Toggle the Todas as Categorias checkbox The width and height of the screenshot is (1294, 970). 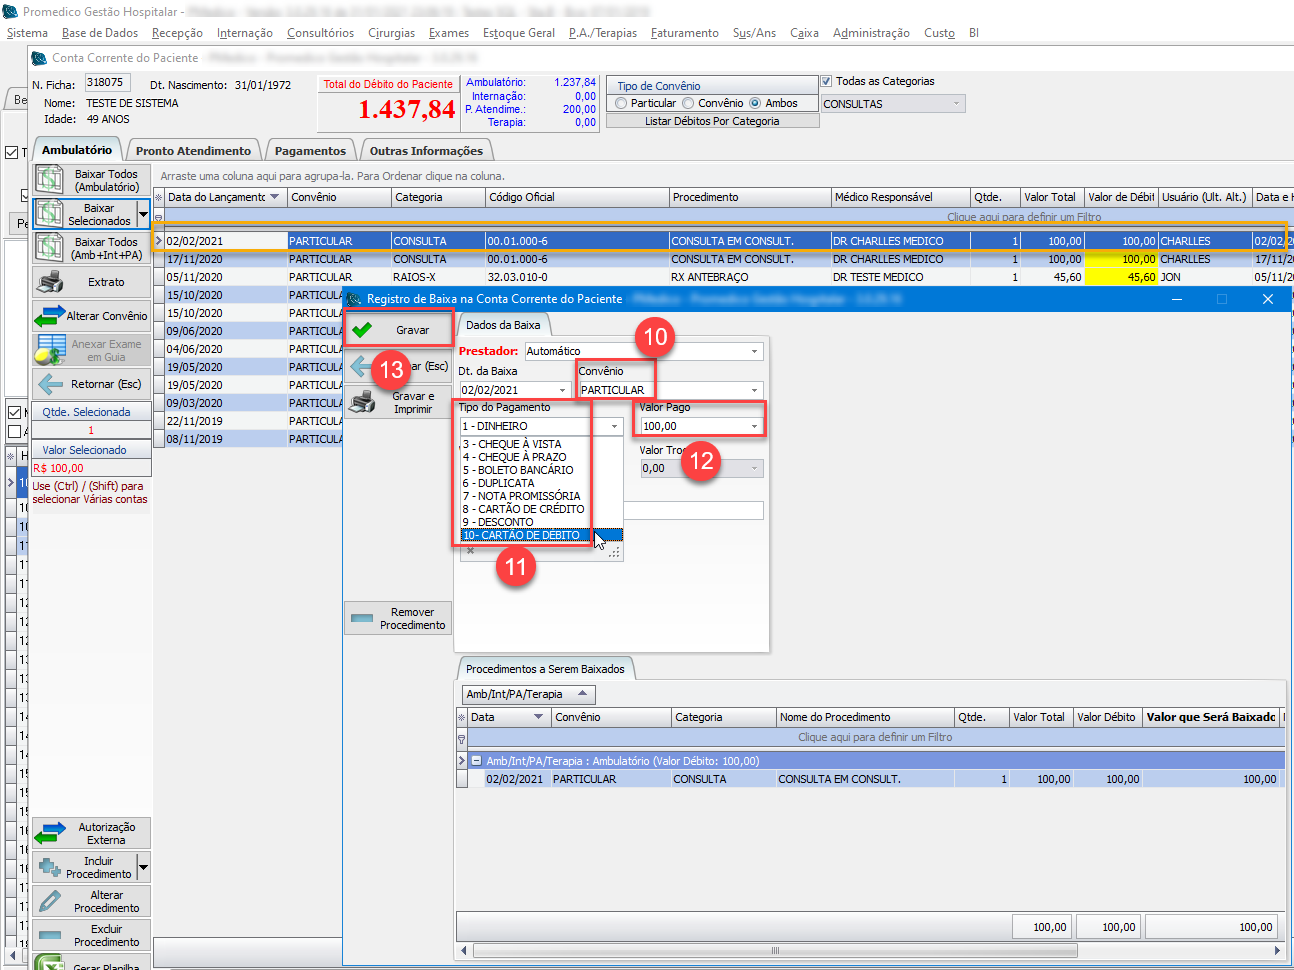(x=826, y=81)
